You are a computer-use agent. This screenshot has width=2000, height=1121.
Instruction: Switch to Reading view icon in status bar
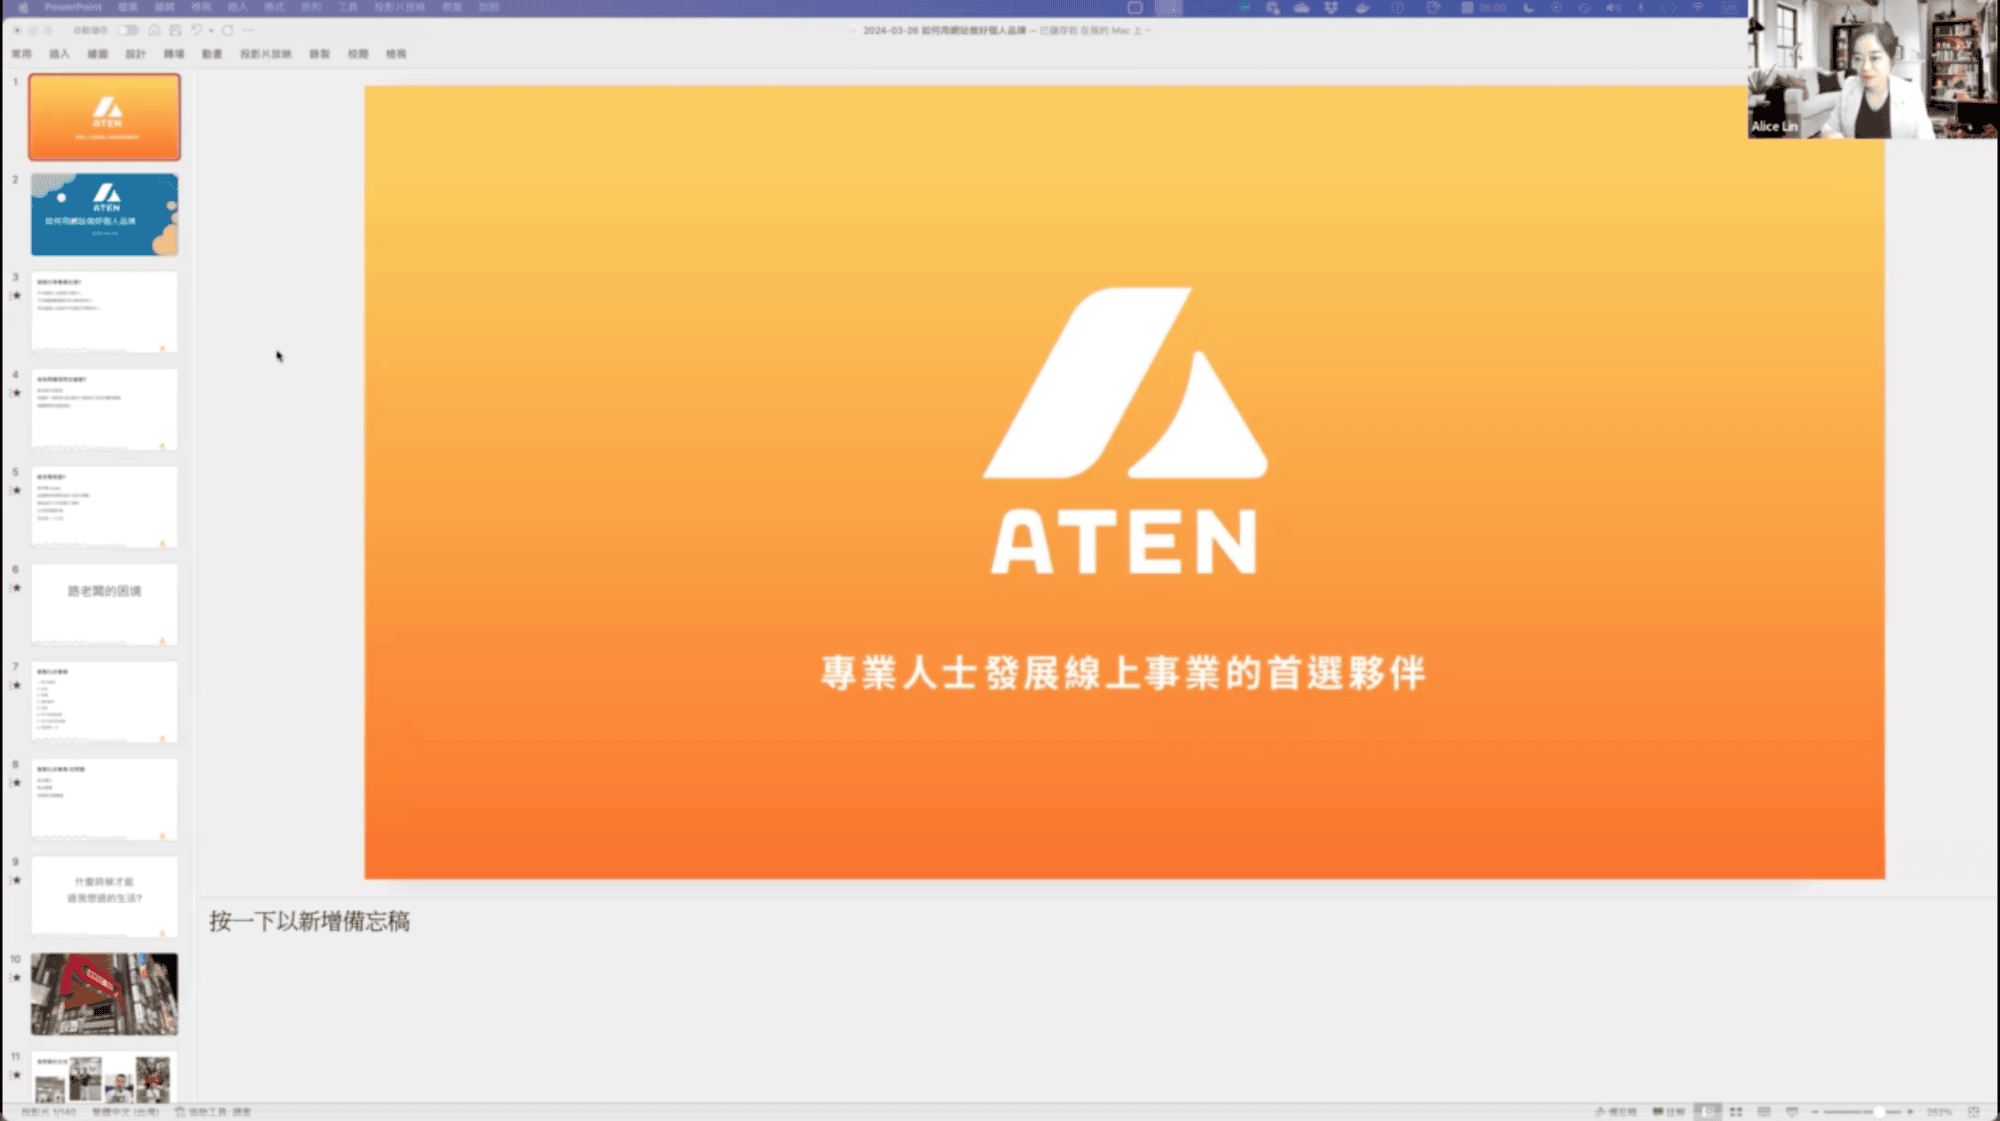[1764, 1111]
